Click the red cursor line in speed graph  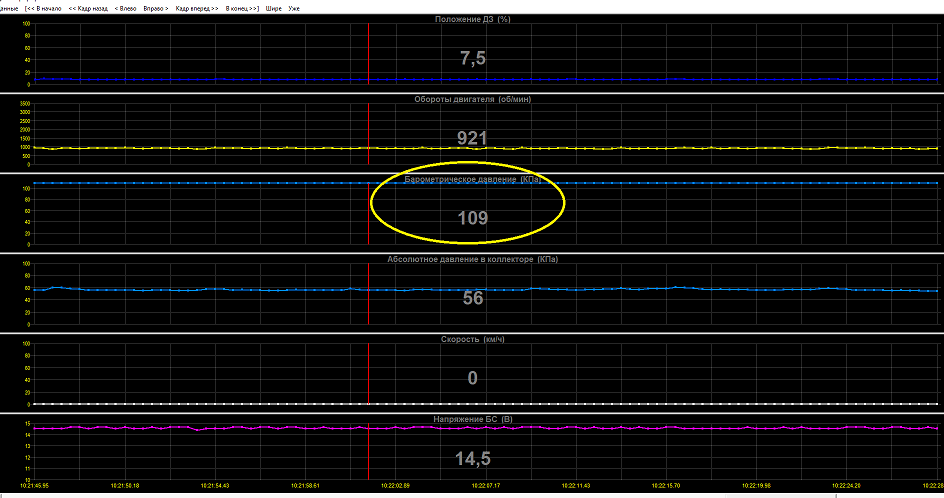point(368,374)
